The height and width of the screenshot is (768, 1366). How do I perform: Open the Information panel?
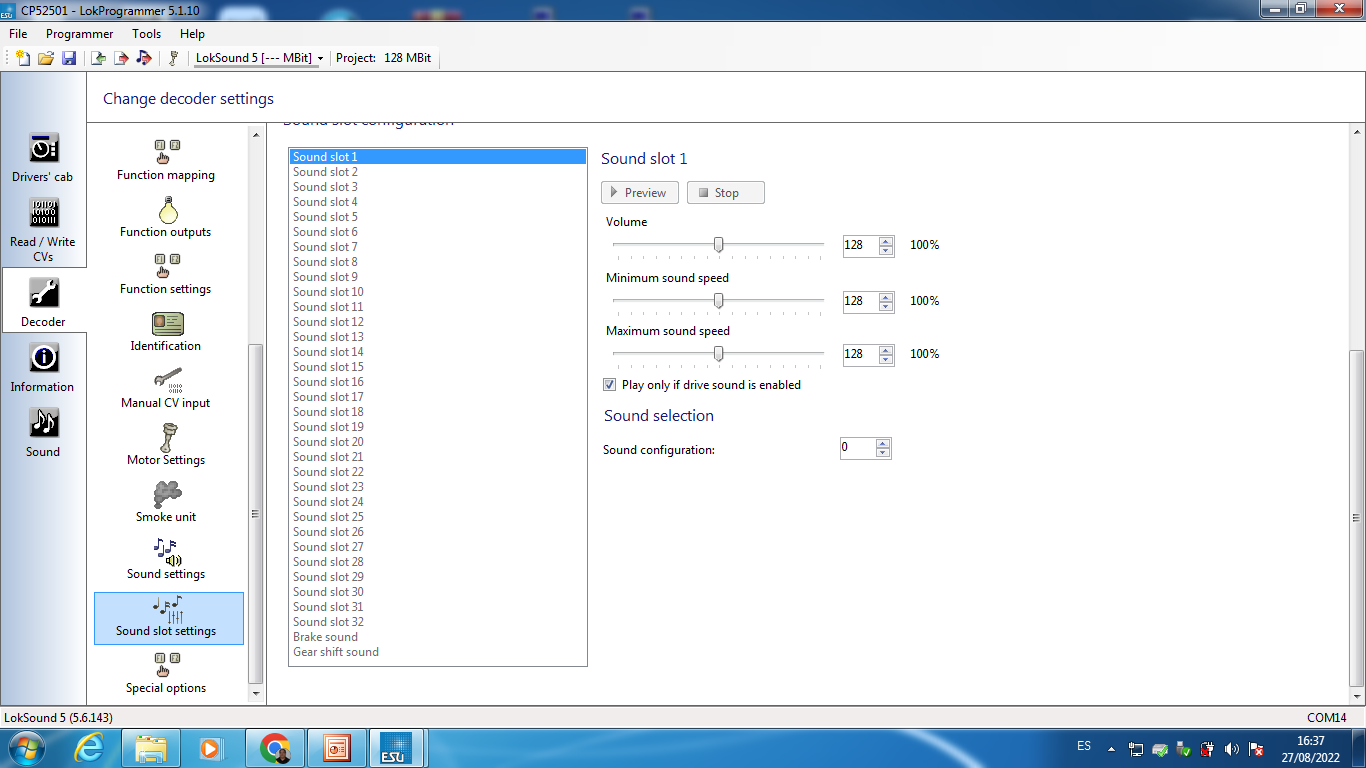(43, 367)
